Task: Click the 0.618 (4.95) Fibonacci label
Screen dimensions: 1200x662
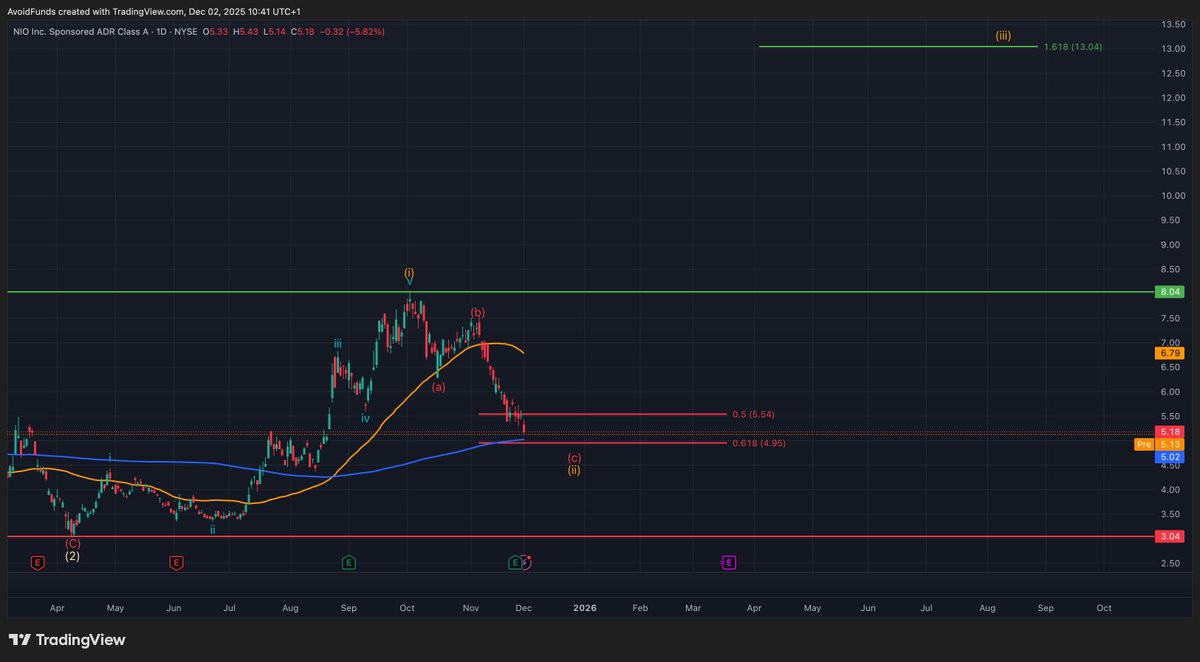Action: point(759,443)
